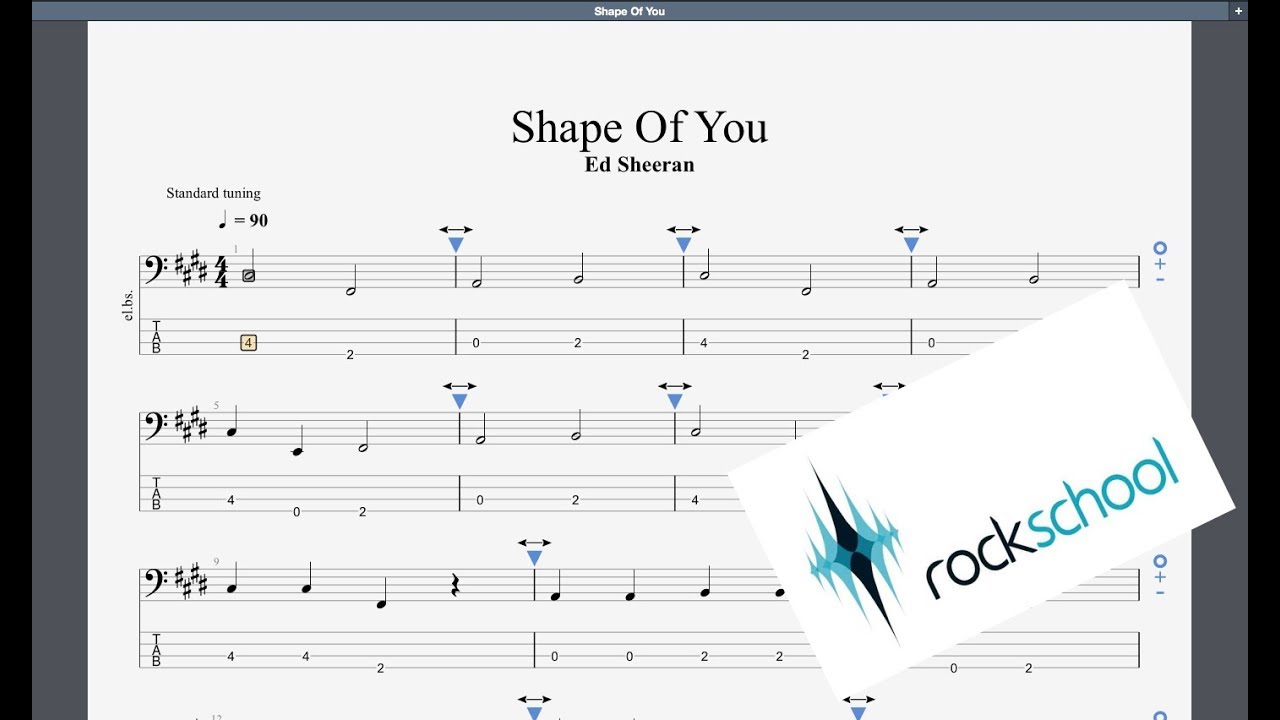Click the blue triangle marker at bar 3
The height and width of the screenshot is (720, 1280).
tap(684, 245)
